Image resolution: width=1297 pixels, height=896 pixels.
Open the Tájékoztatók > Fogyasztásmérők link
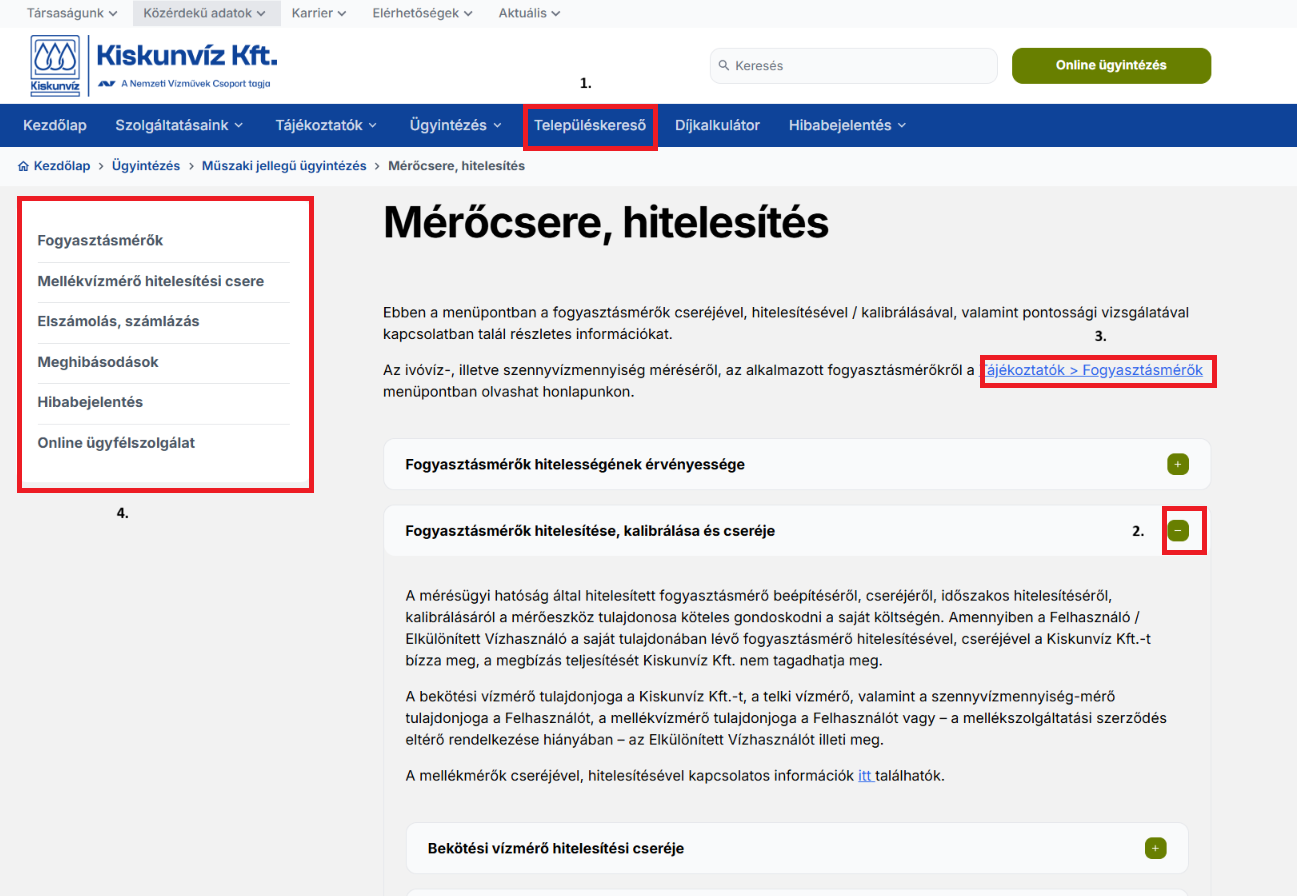pos(1097,370)
